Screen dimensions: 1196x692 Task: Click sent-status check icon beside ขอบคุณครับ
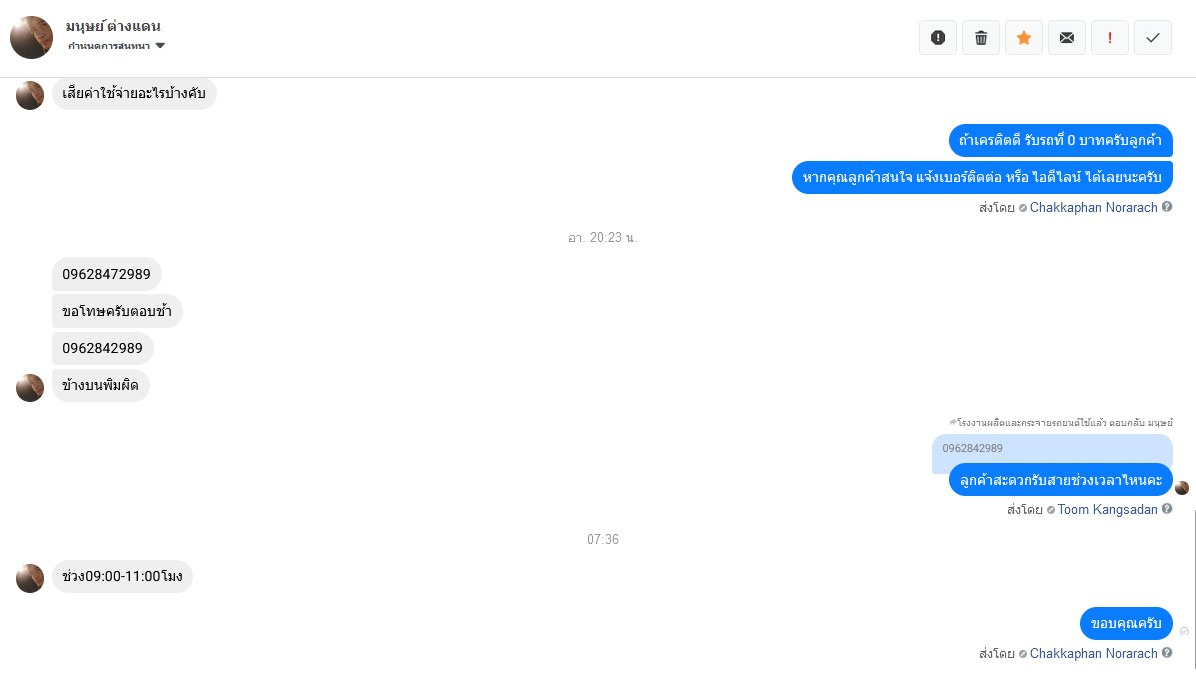pyautogui.click(x=1185, y=632)
